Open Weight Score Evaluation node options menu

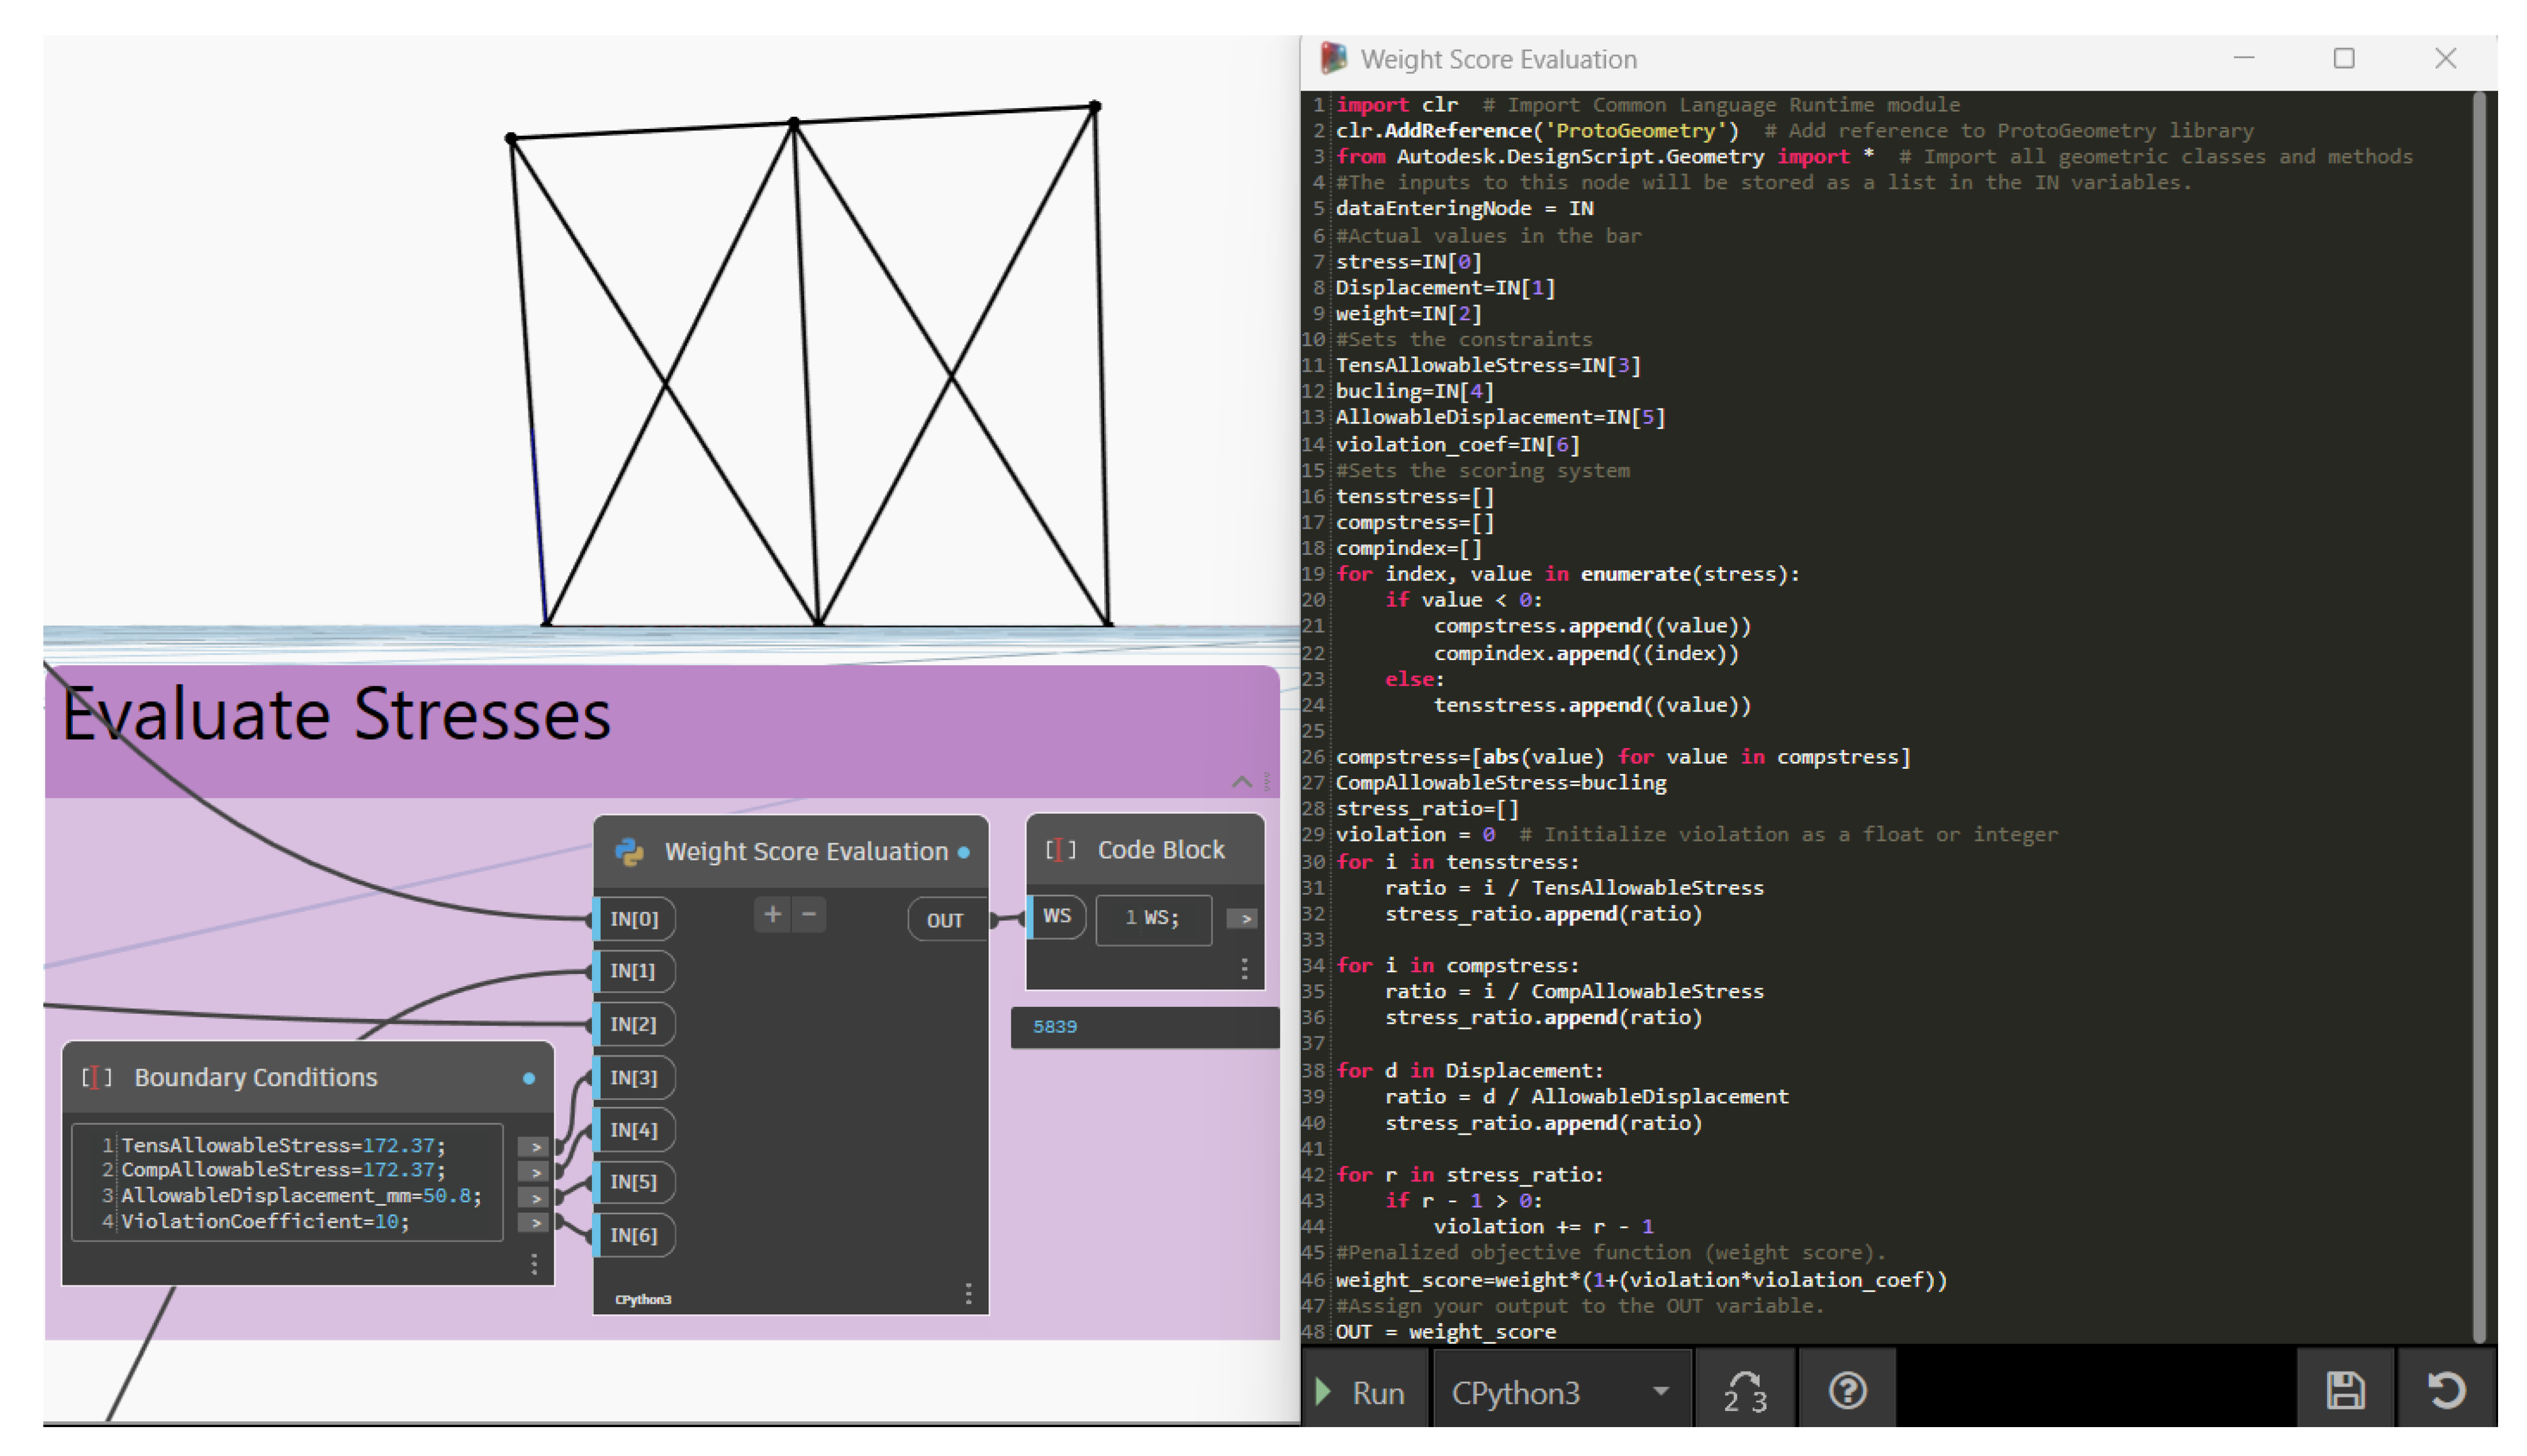coord(968,1294)
